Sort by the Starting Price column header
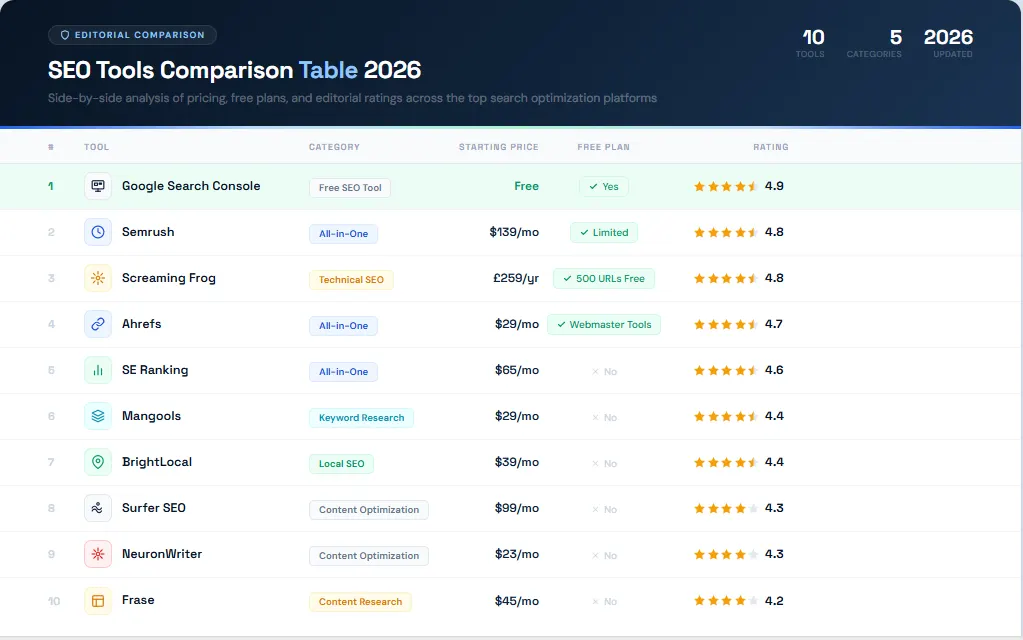The image size is (1023, 640). click(498, 147)
